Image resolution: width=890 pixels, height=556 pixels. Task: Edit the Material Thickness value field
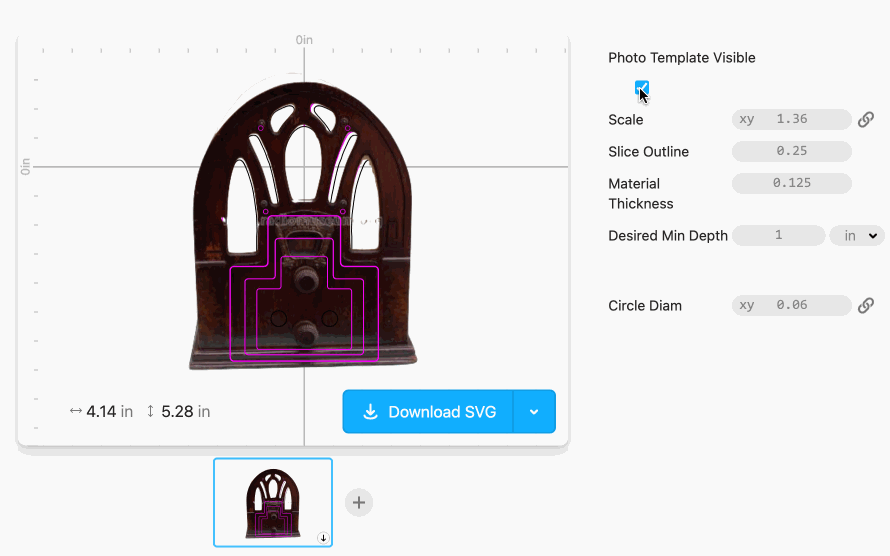791,183
